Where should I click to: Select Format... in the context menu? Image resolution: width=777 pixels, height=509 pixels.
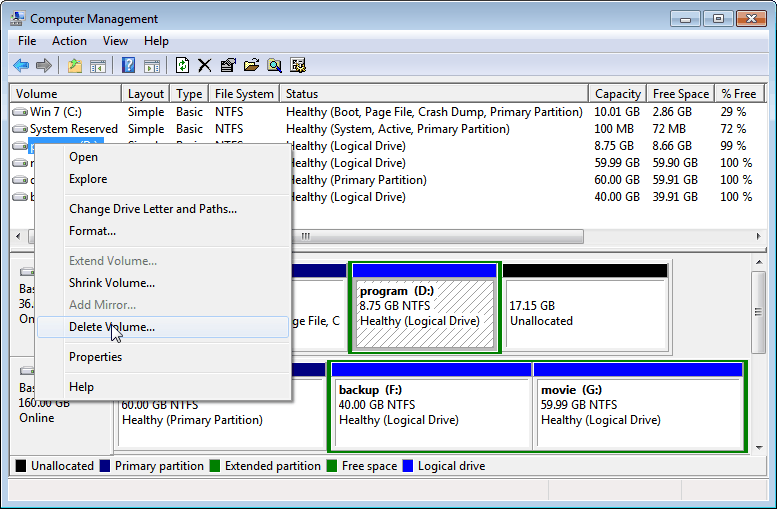(163, 231)
